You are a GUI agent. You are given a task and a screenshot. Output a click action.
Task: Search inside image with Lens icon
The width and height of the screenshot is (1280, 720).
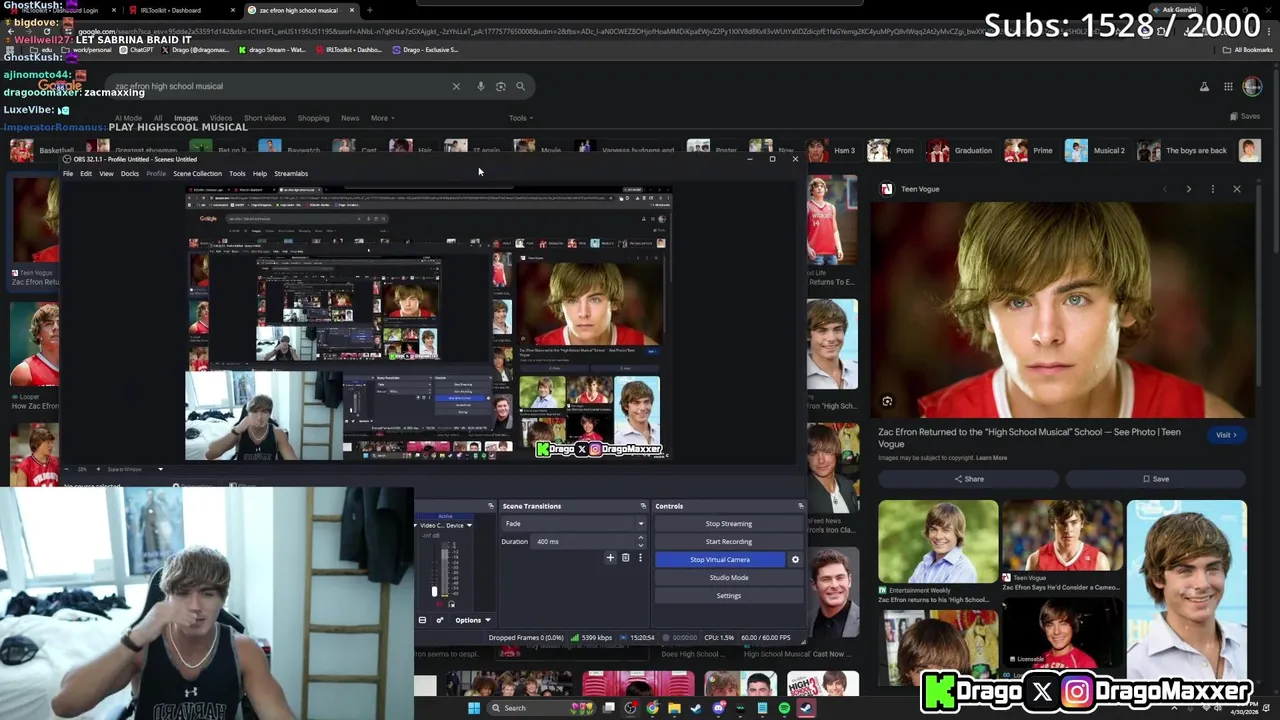[x=887, y=402]
